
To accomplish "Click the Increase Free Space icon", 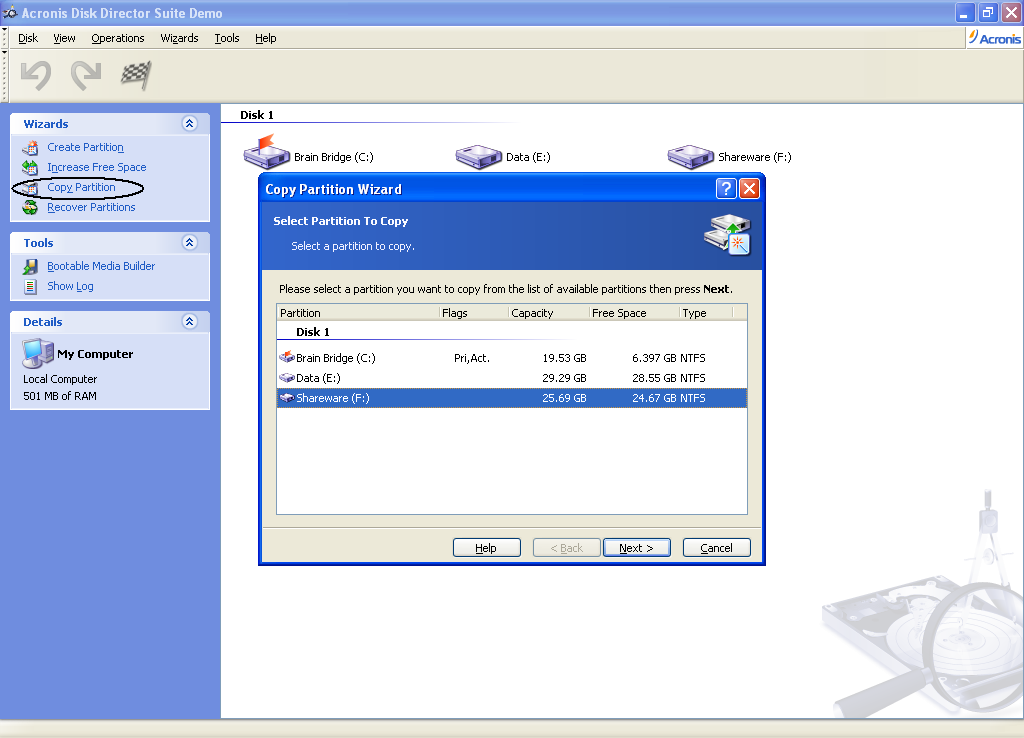I will [x=30, y=168].
